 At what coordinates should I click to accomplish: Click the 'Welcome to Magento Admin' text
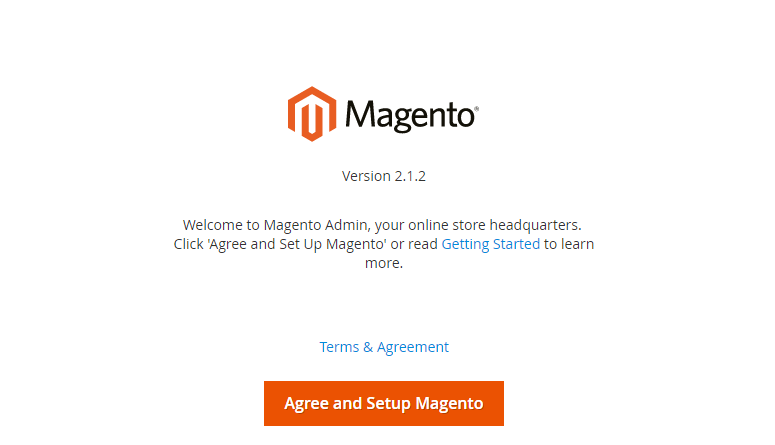tap(275, 225)
